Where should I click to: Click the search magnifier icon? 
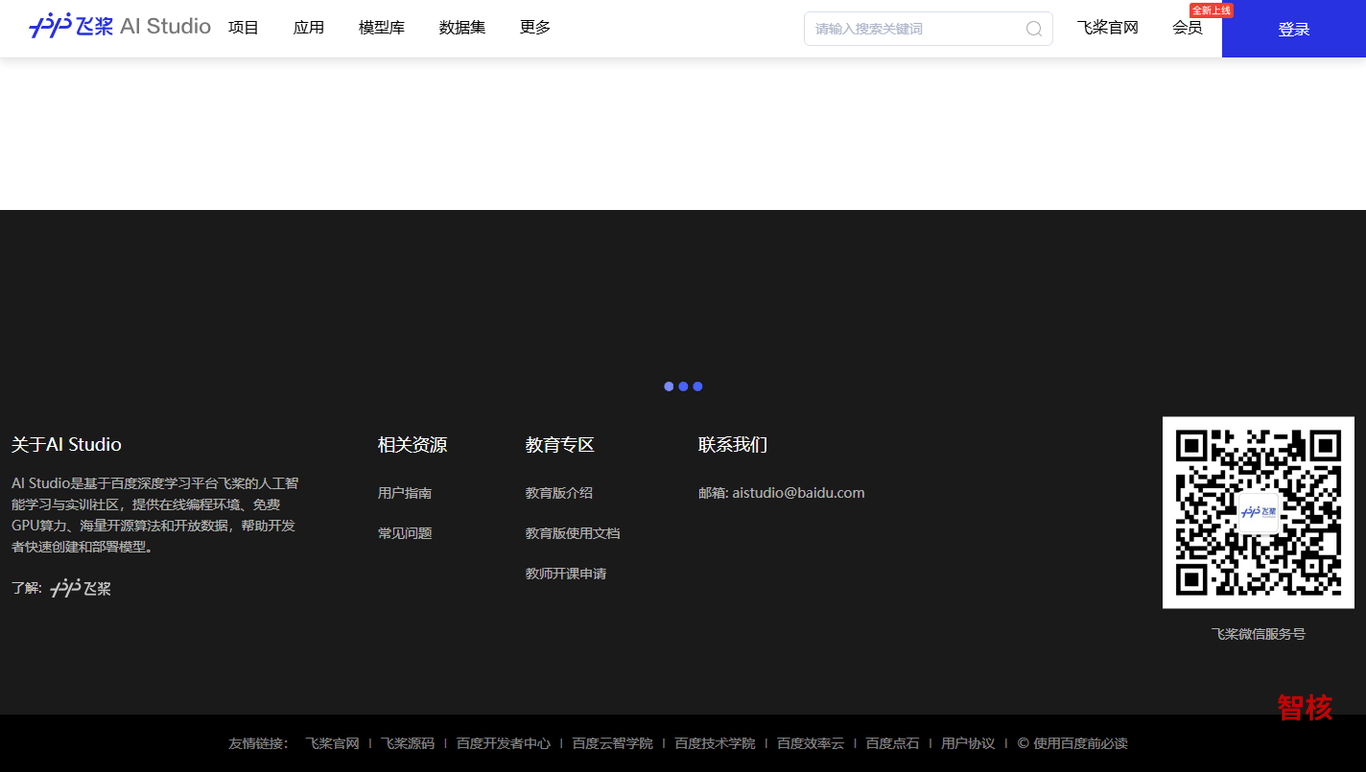pyautogui.click(x=1034, y=29)
